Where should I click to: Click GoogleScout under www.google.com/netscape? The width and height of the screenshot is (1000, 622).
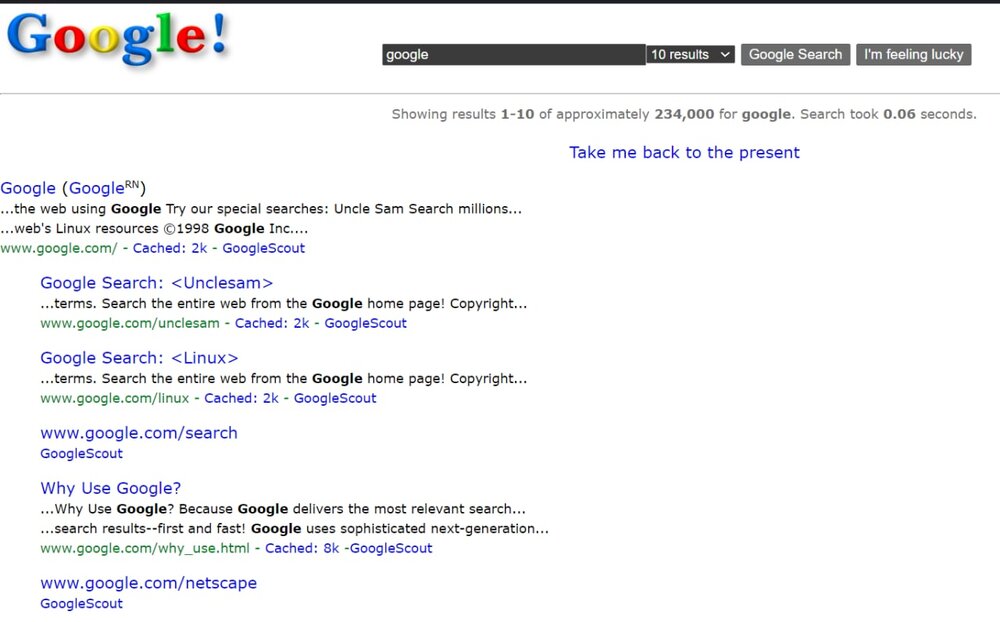tap(81, 603)
